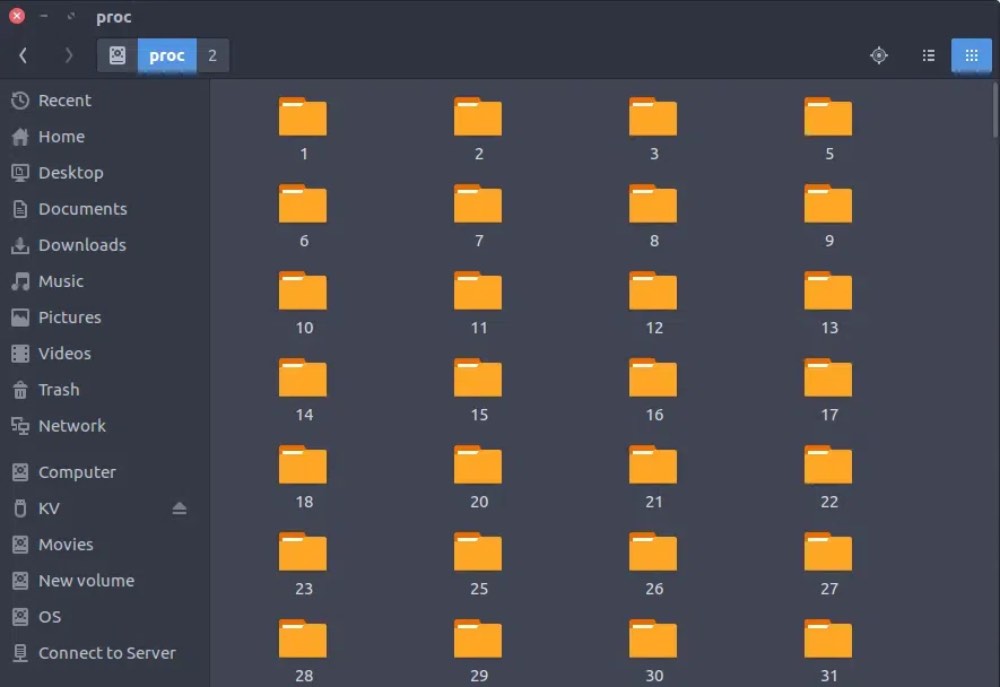Open the Music folder

[62, 281]
